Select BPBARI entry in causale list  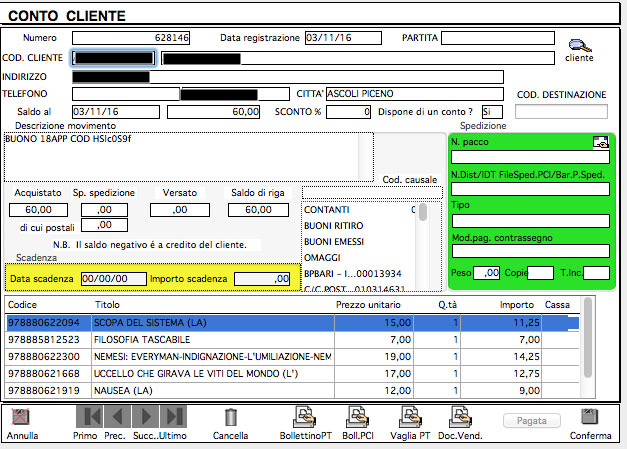tap(359, 274)
